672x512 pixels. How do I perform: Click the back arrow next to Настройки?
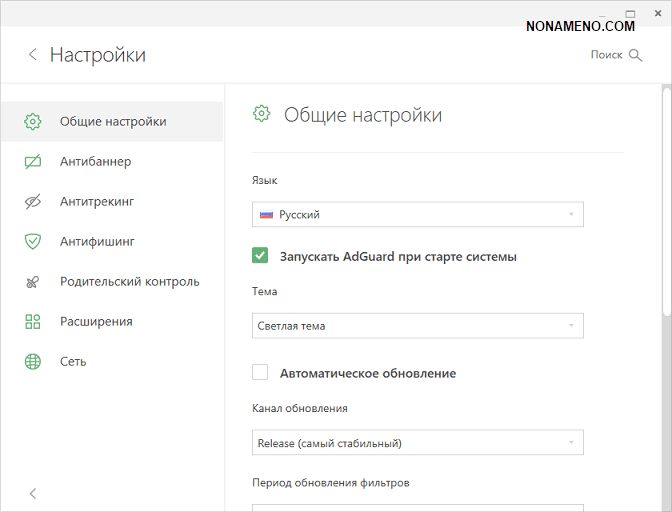[32, 55]
